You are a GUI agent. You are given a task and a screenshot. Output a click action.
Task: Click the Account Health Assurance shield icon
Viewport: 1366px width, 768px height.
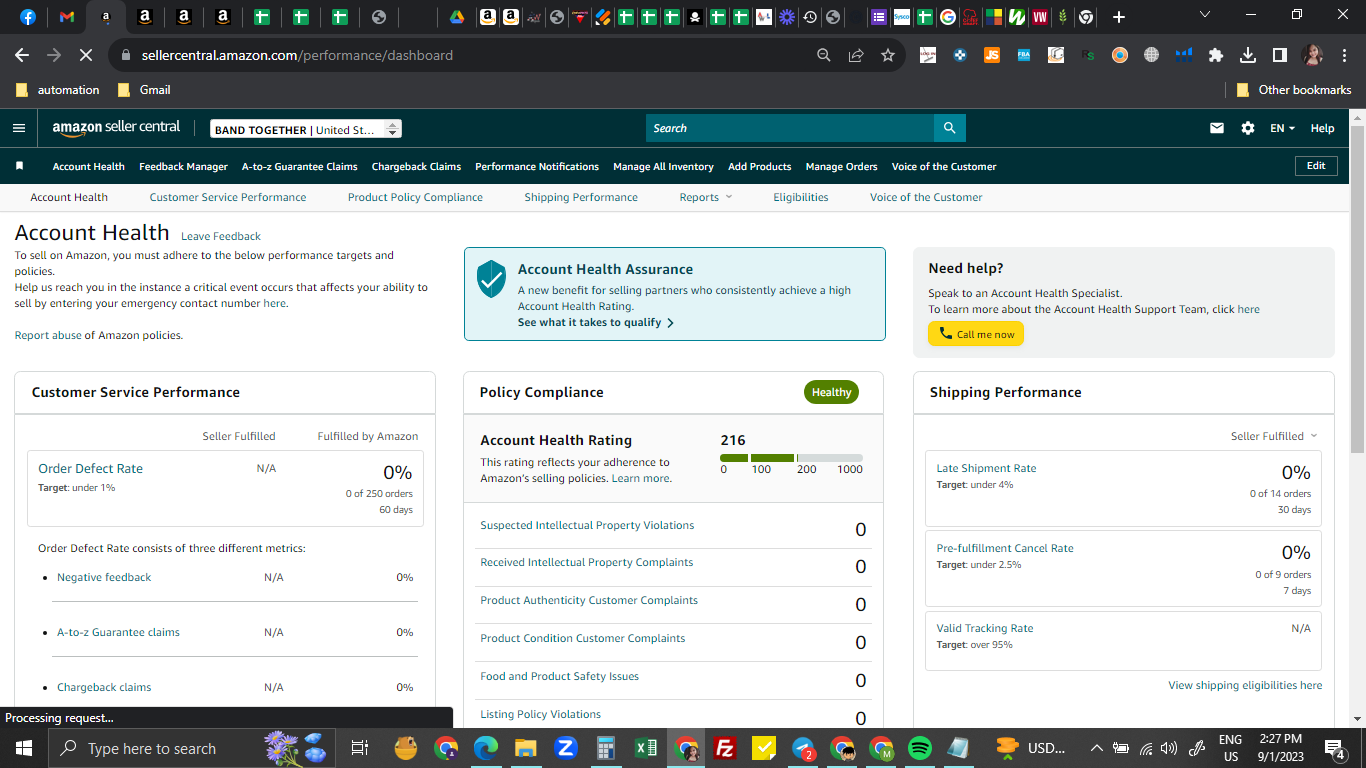click(x=491, y=279)
